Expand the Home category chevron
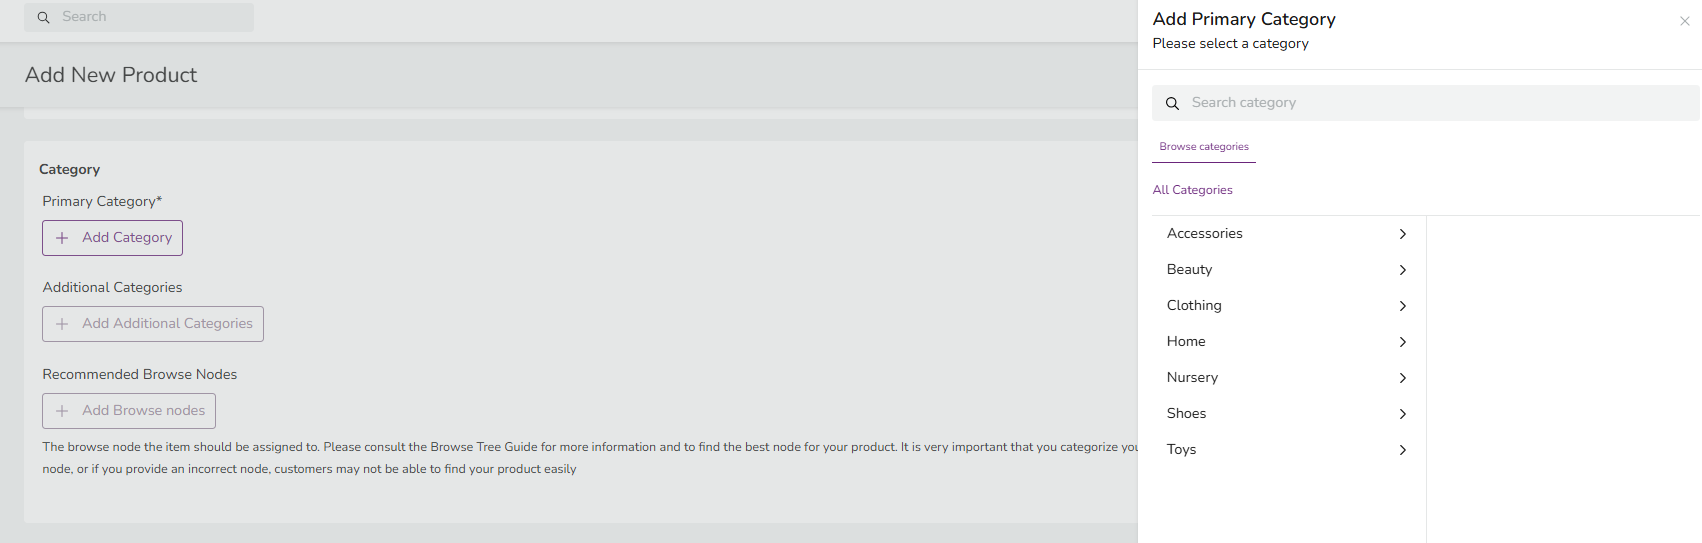This screenshot has width=1702, height=543. pos(1403,342)
